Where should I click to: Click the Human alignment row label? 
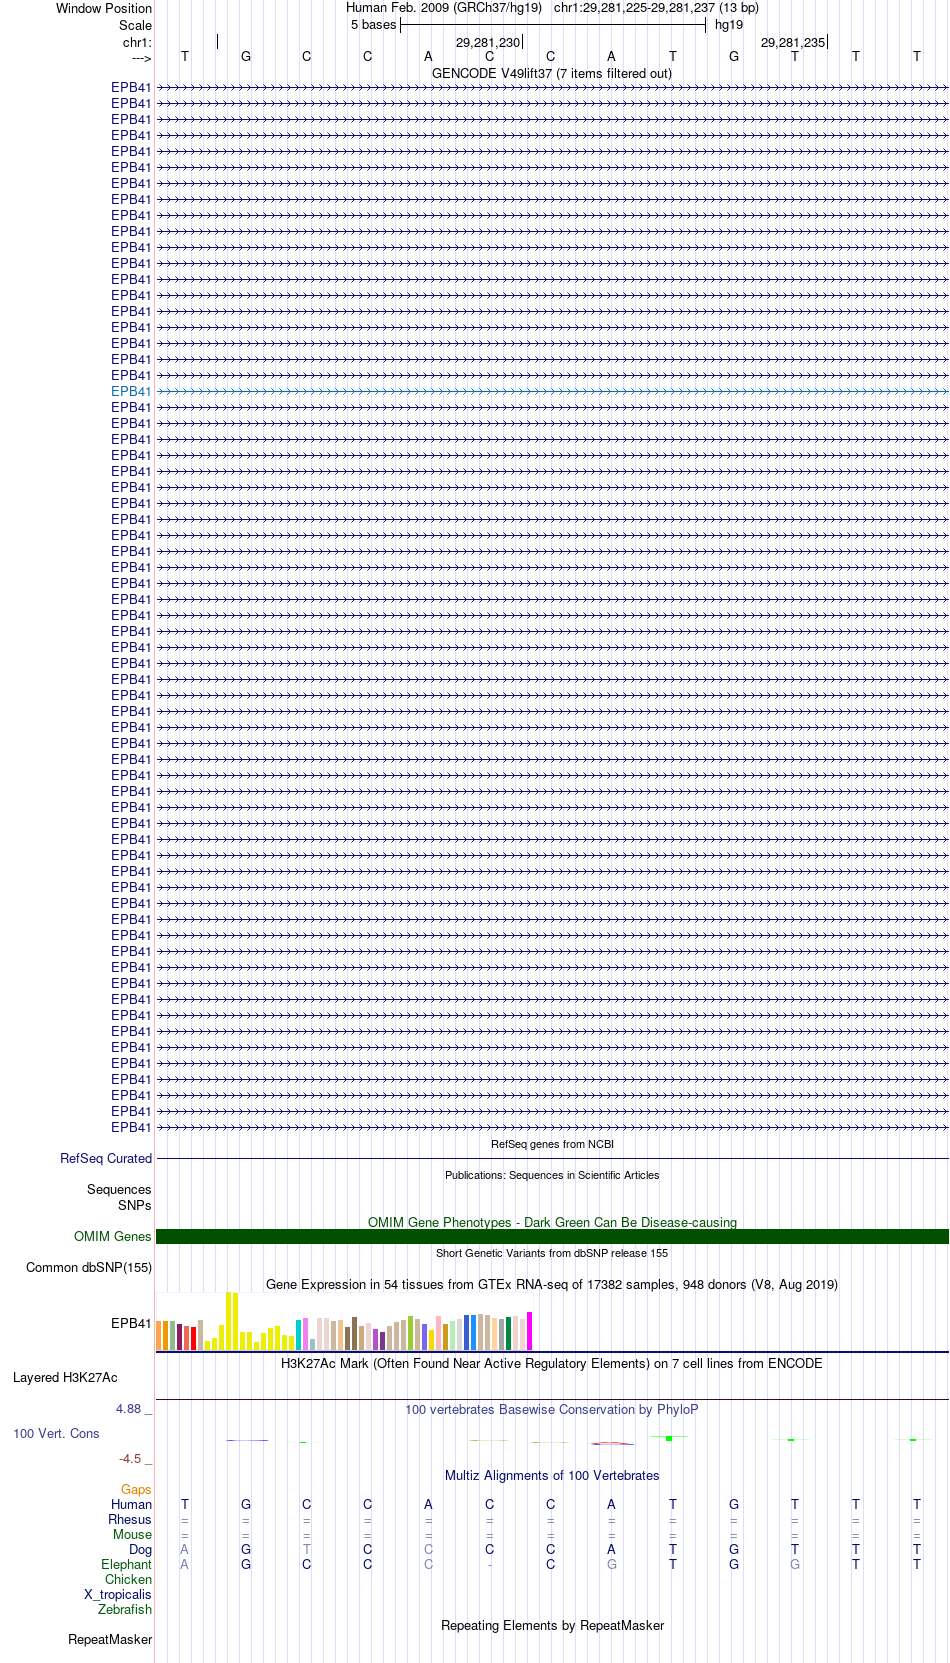[x=132, y=1505]
